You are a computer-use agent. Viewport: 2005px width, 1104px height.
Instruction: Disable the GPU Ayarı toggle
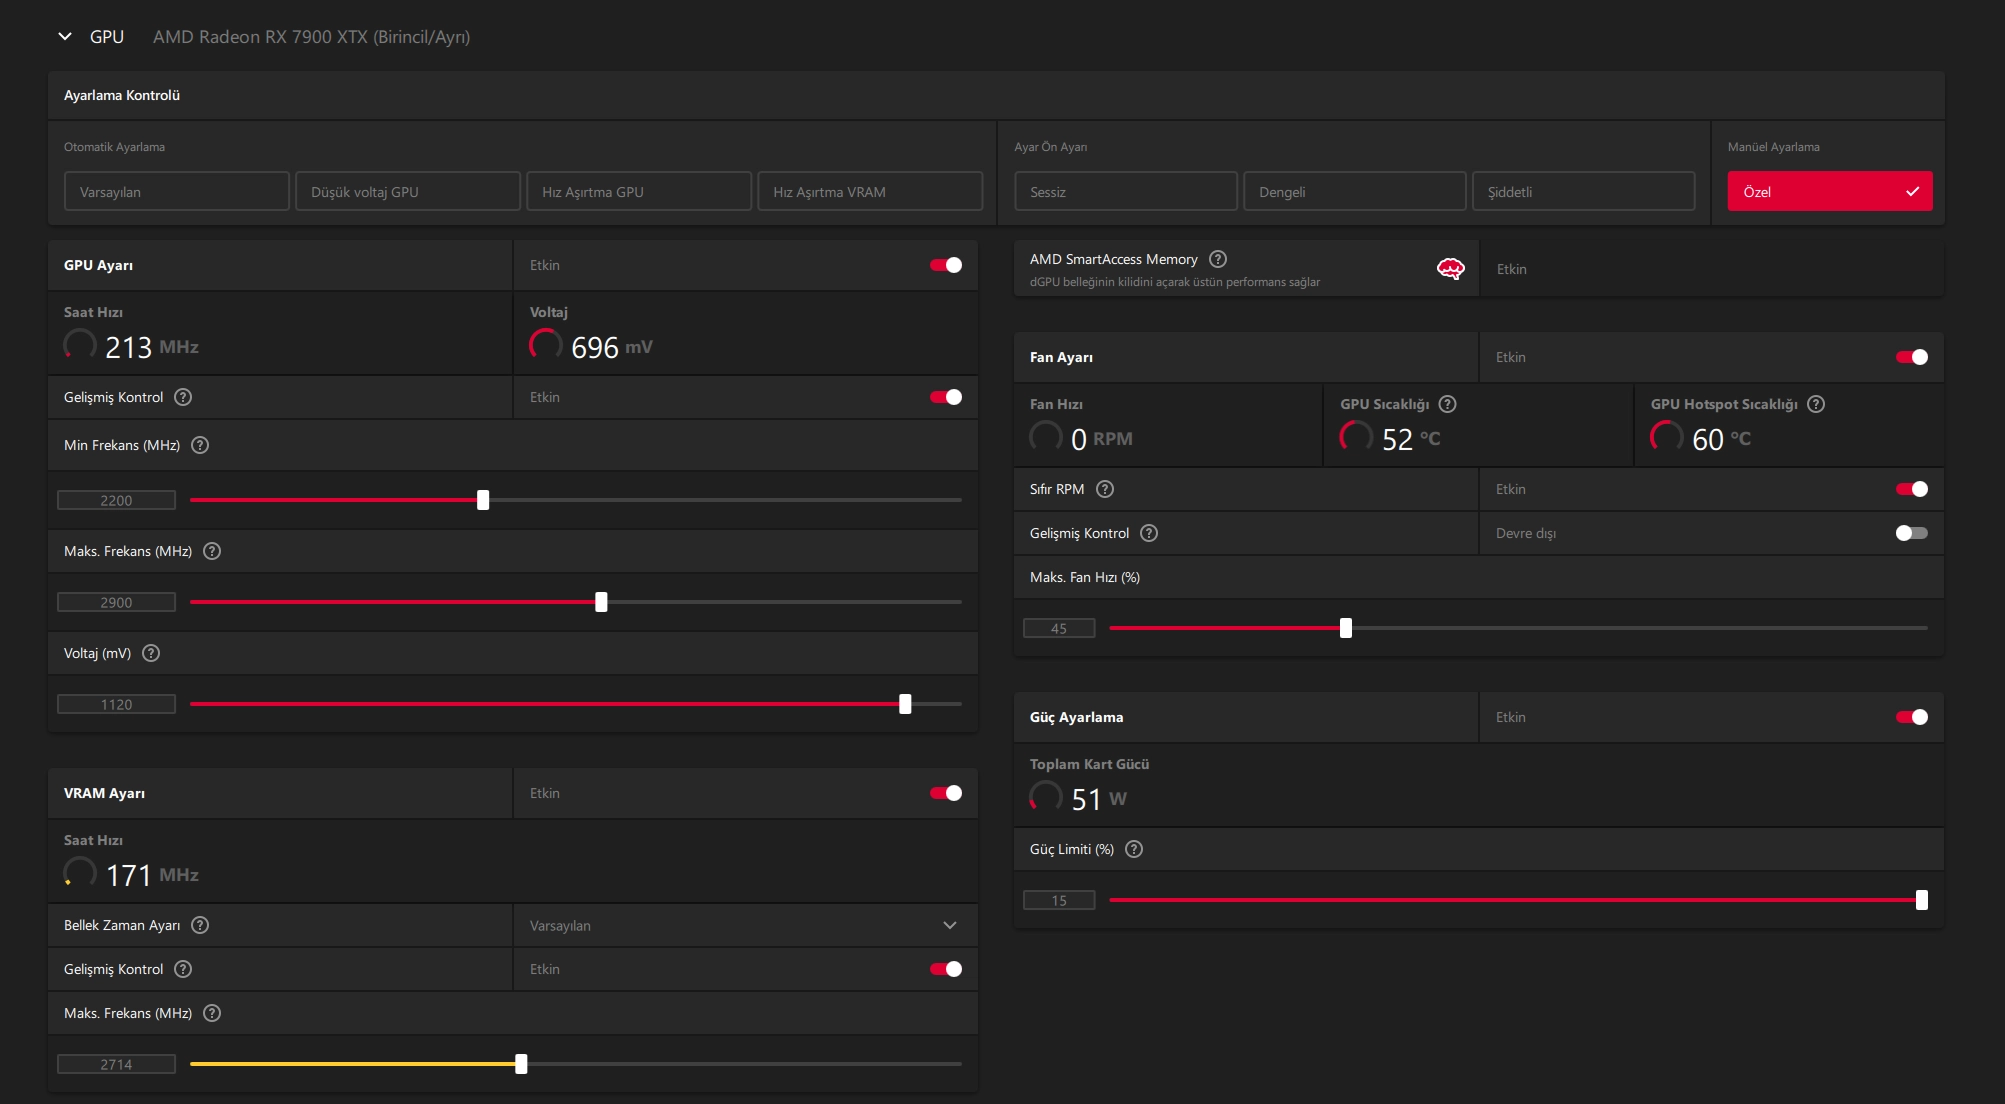click(x=946, y=265)
